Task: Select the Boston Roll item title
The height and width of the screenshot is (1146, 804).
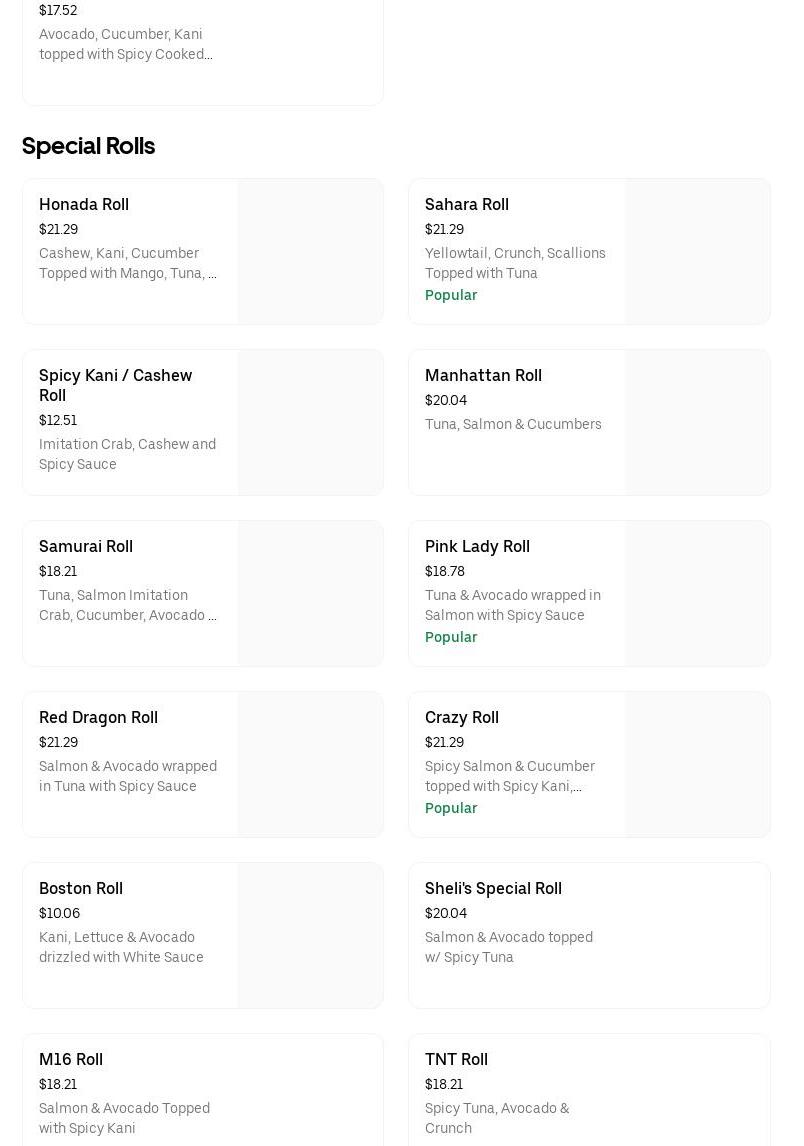Action: (x=81, y=888)
